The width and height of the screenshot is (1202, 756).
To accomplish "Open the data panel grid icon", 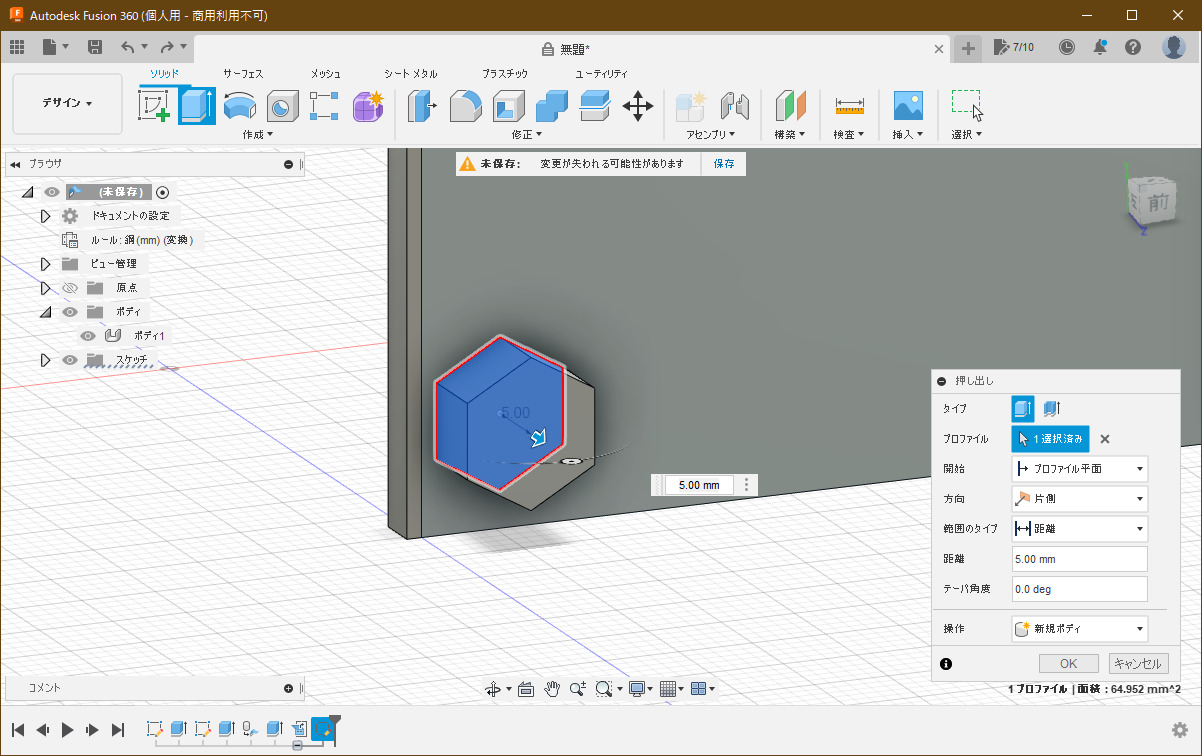I will (17, 47).
